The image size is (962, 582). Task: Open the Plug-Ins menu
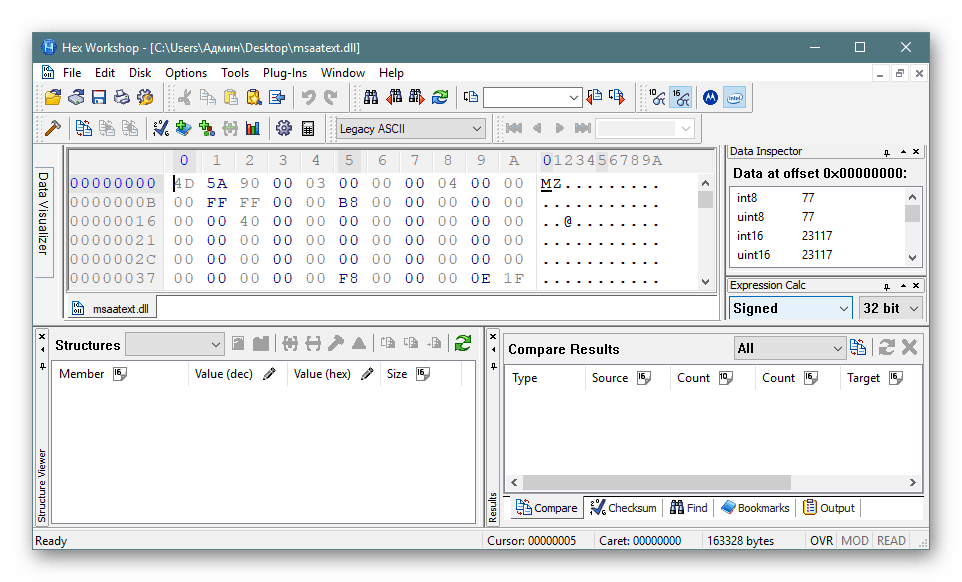click(x=285, y=73)
